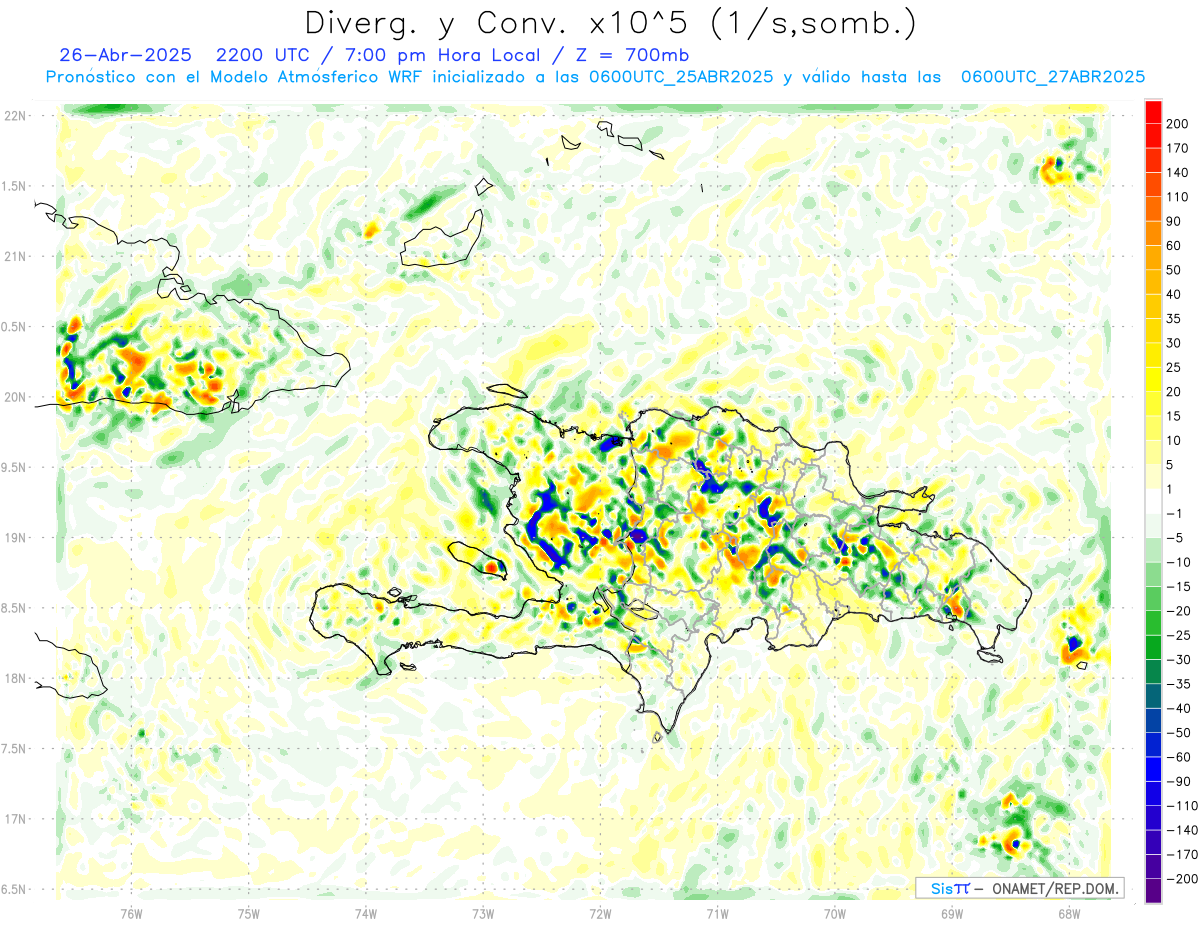This screenshot has height=927, width=1200.
Task: Click the colorbar label '-110'
Action: [x=1184, y=806]
